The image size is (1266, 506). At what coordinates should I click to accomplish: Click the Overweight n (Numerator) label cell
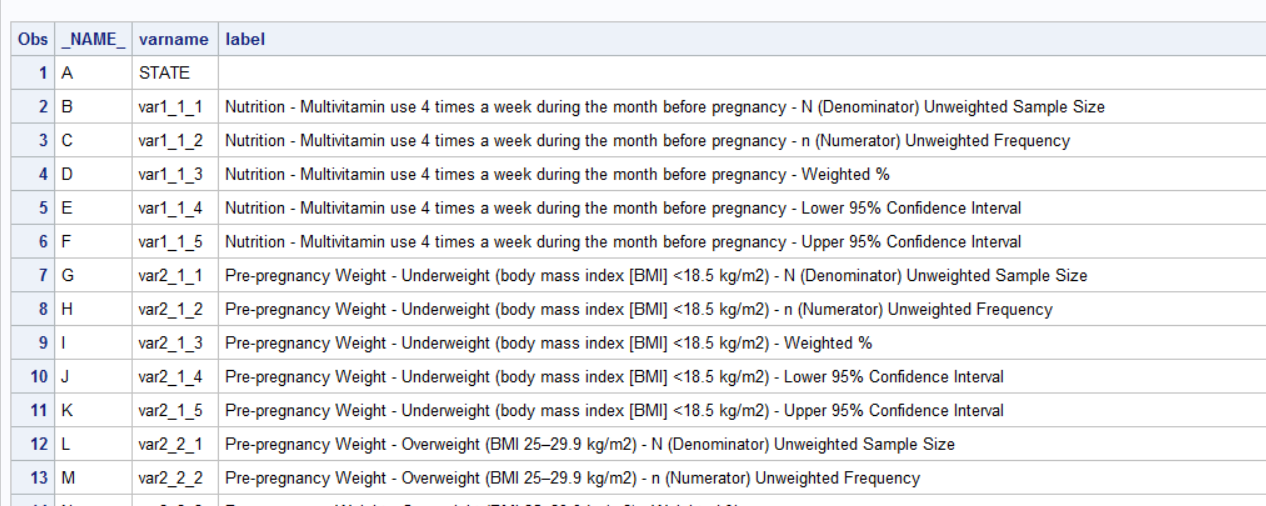(572, 478)
